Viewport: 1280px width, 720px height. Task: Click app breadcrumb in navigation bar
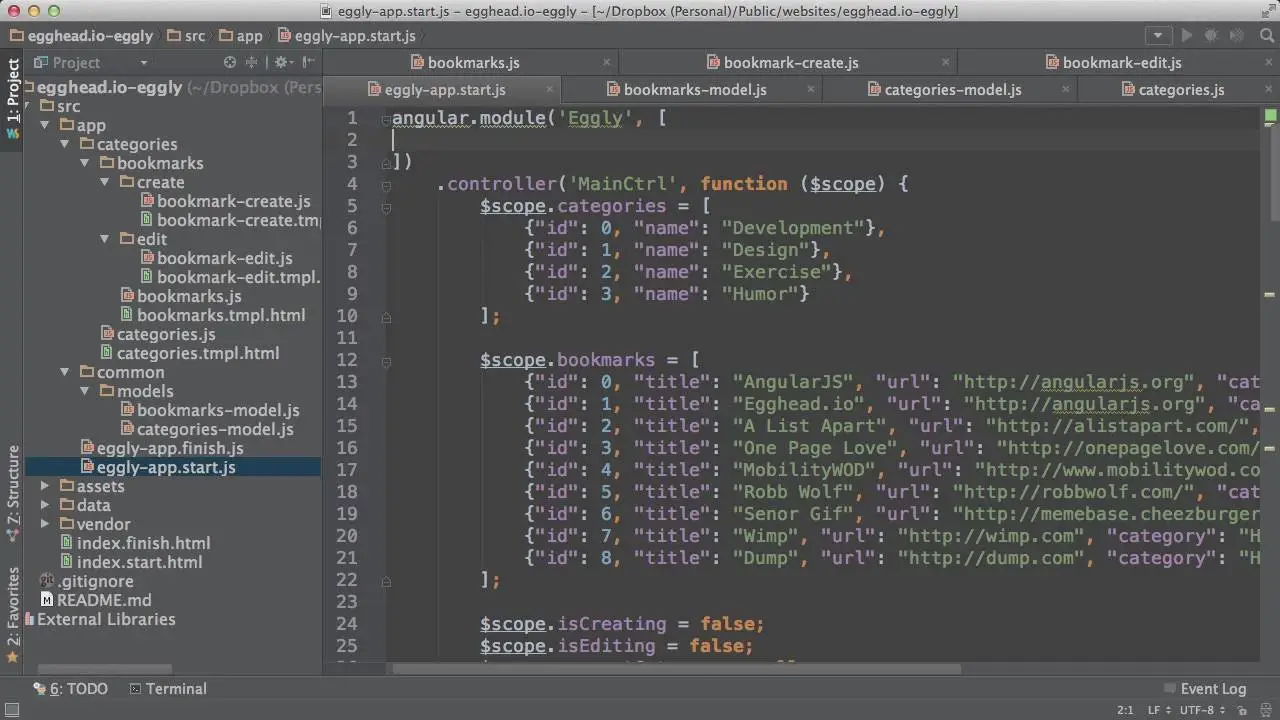click(241, 35)
